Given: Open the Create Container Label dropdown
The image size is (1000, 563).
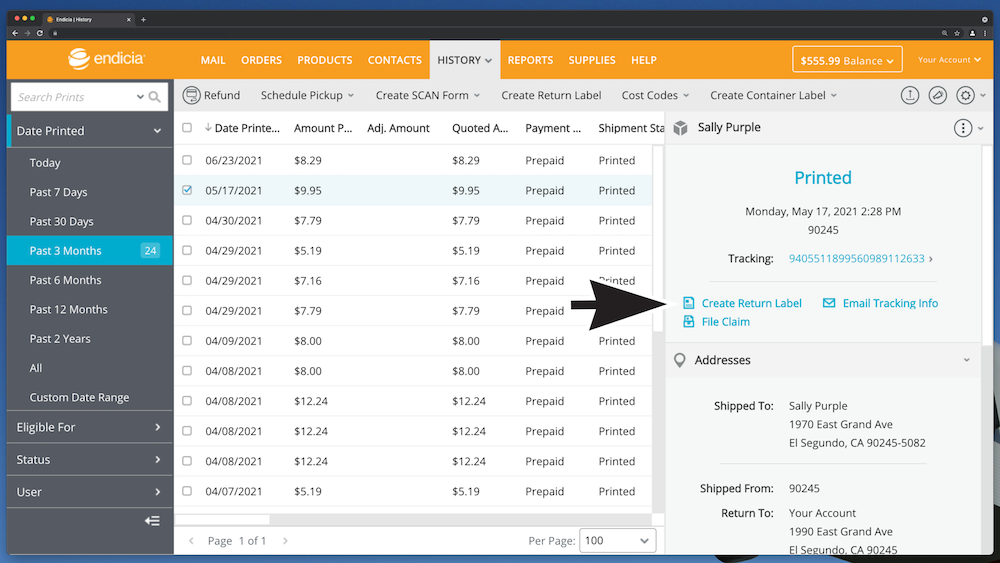Looking at the screenshot, I should (773, 95).
